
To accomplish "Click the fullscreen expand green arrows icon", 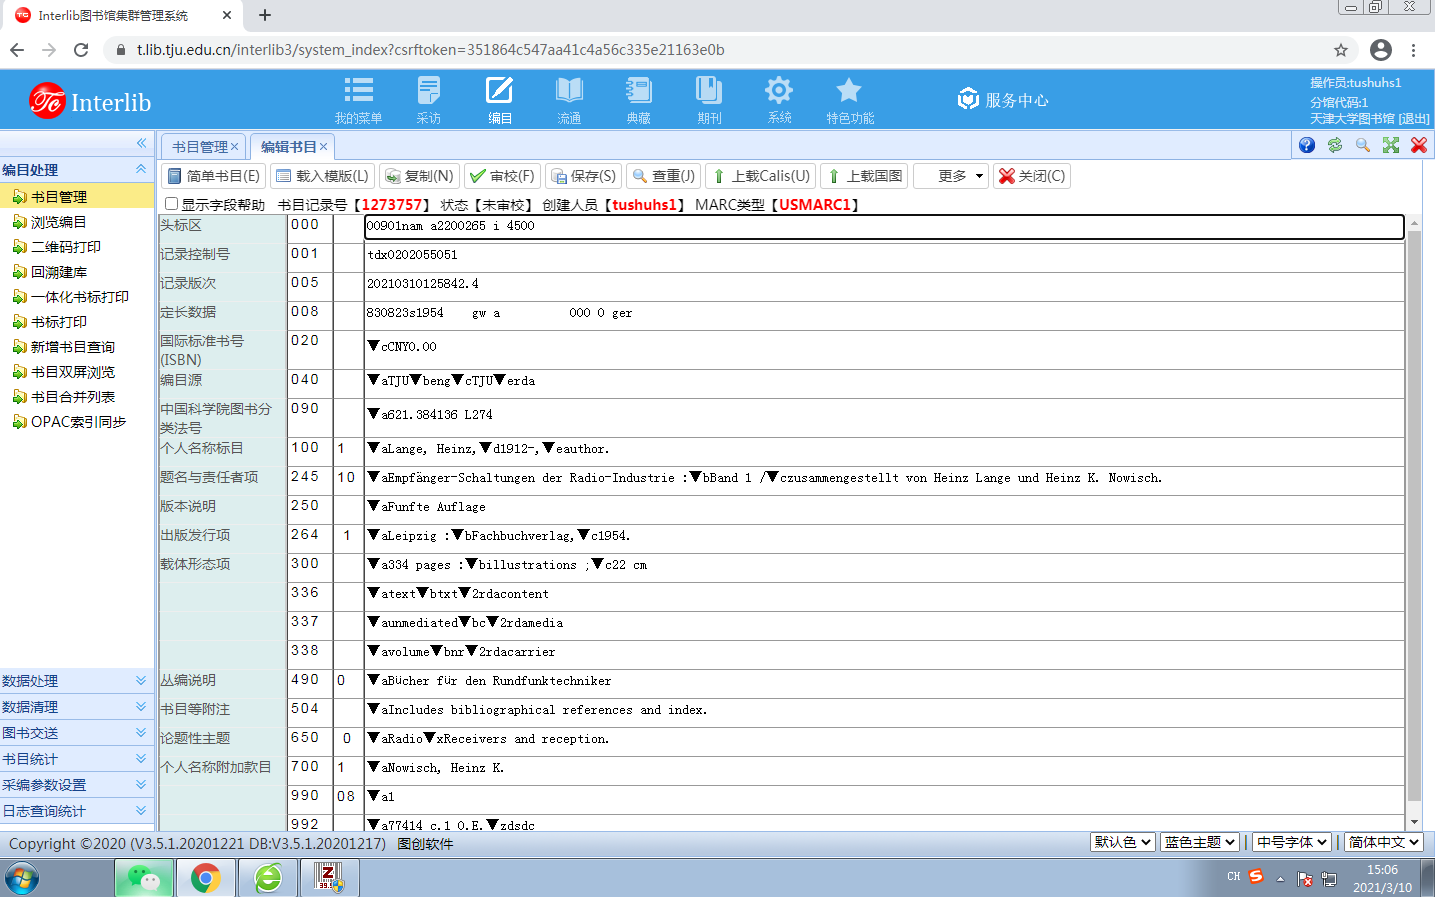I will 1391,145.
